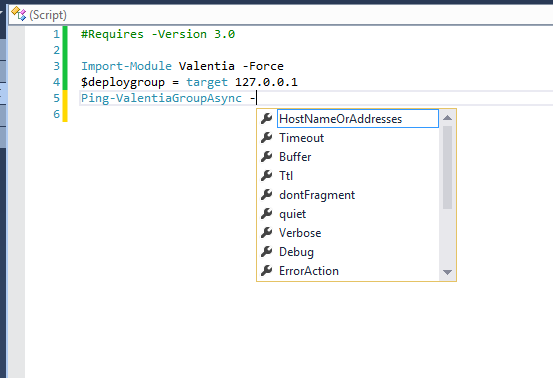Click the $deploygroup variable
Image resolution: width=553 pixels, height=378 pixels.
click(123, 83)
